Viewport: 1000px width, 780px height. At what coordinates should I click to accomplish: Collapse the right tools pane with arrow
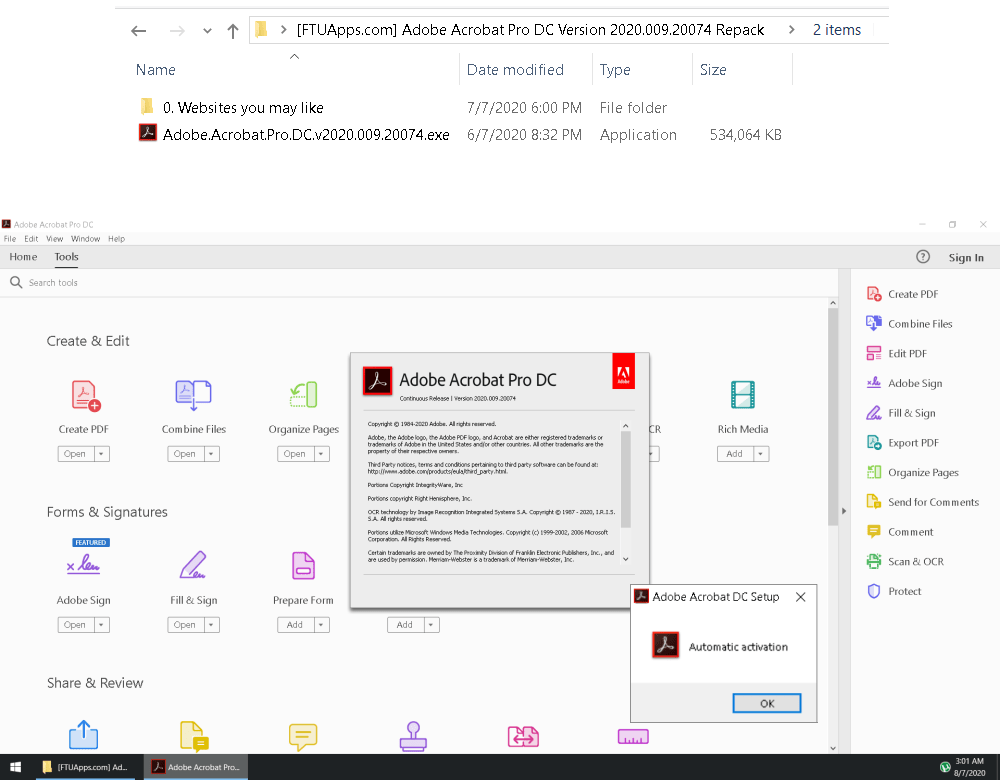[x=844, y=511]
